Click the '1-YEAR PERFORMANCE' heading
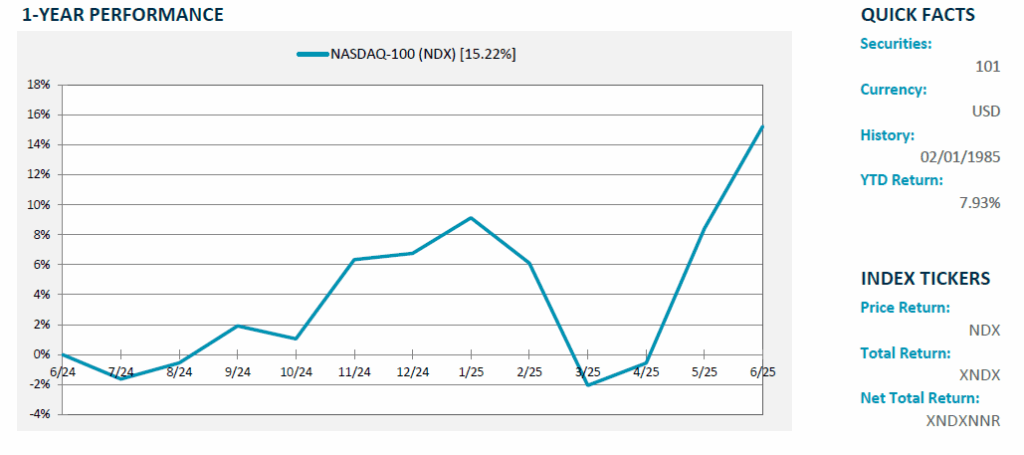This screenshot has width=1024, height=455. click(x=123, y=15)
